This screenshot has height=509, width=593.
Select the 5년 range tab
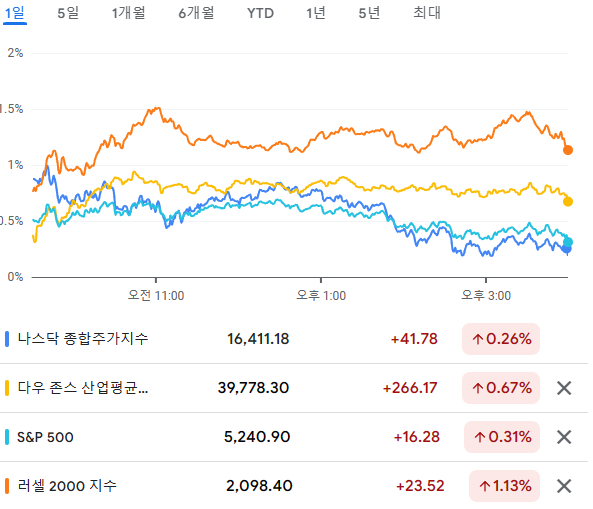click(x=369, y=13)
